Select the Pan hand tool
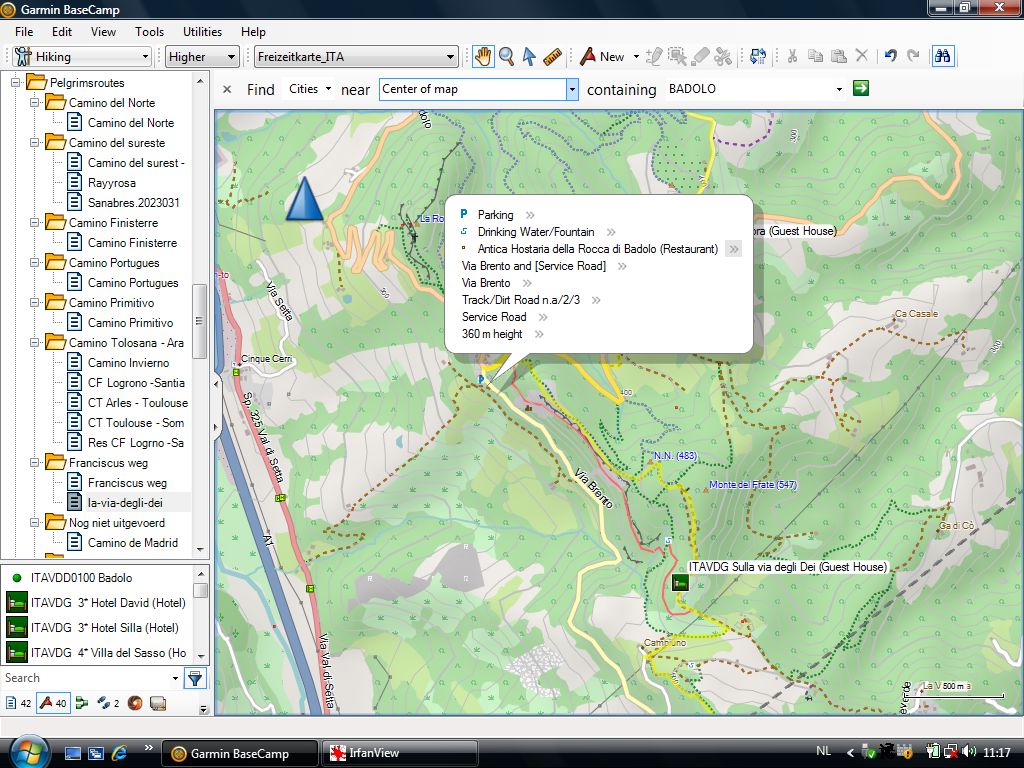This screenshot has height=768, width=1024. pos(483,57)
